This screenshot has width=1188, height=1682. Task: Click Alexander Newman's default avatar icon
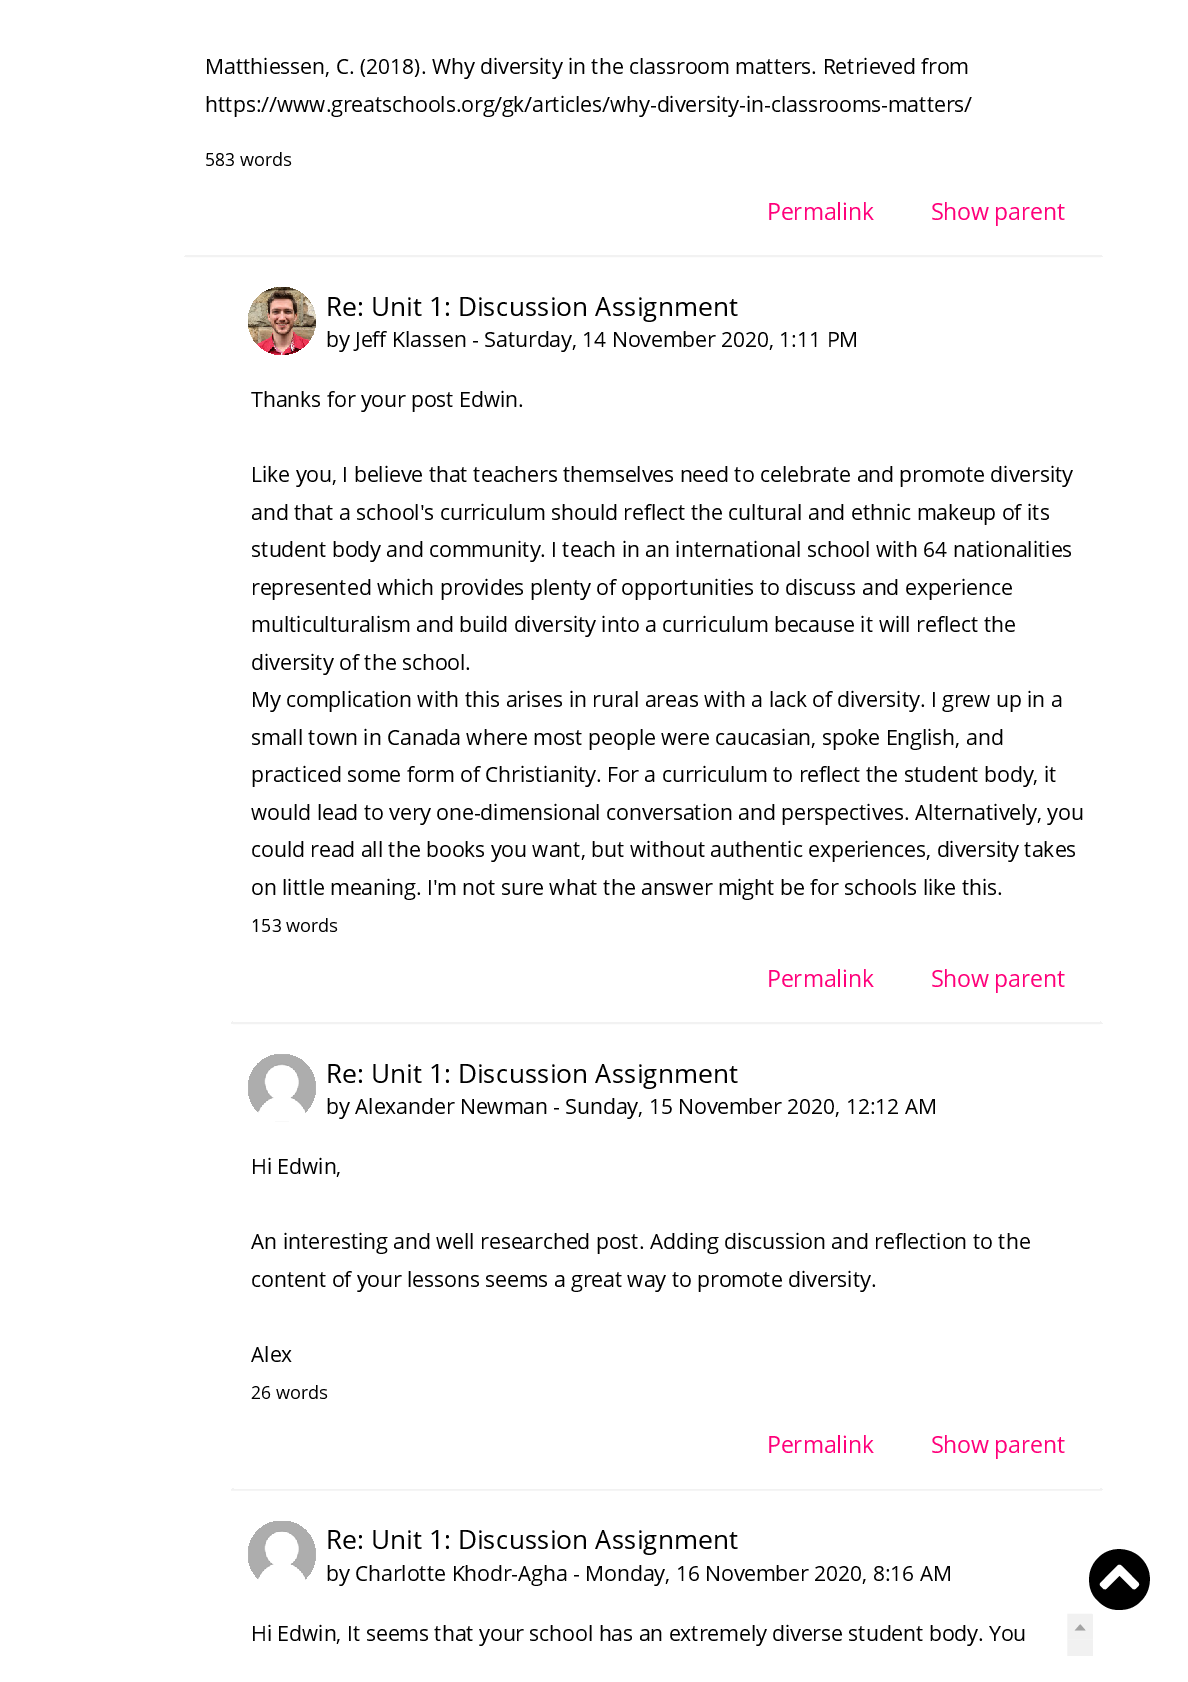282,1087
